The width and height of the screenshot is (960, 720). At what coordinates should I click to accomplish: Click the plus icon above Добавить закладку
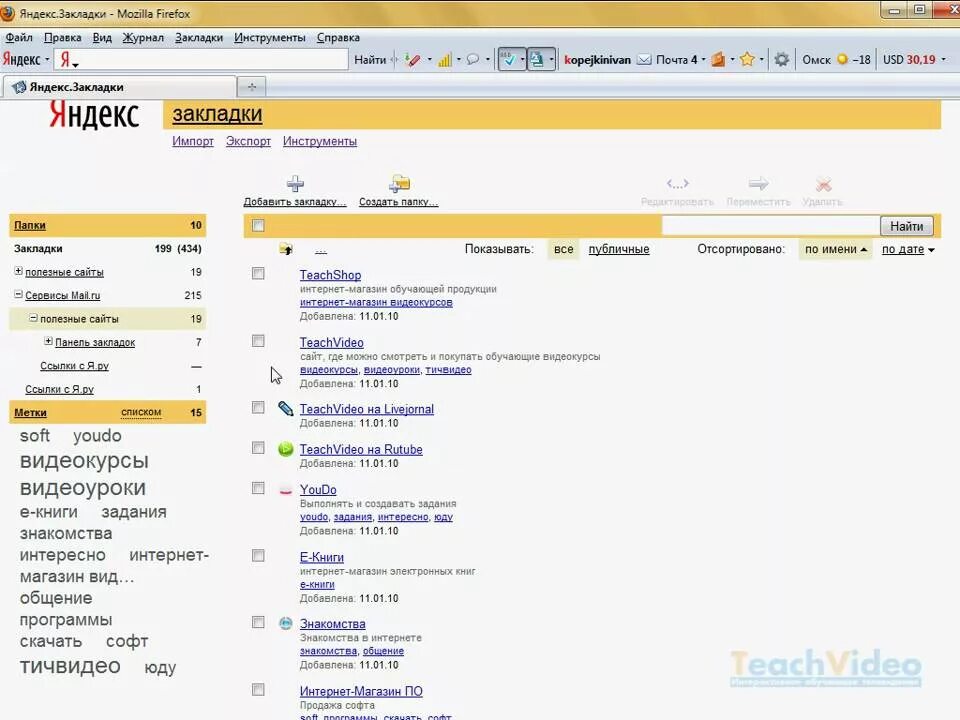[x=295, y=184]
